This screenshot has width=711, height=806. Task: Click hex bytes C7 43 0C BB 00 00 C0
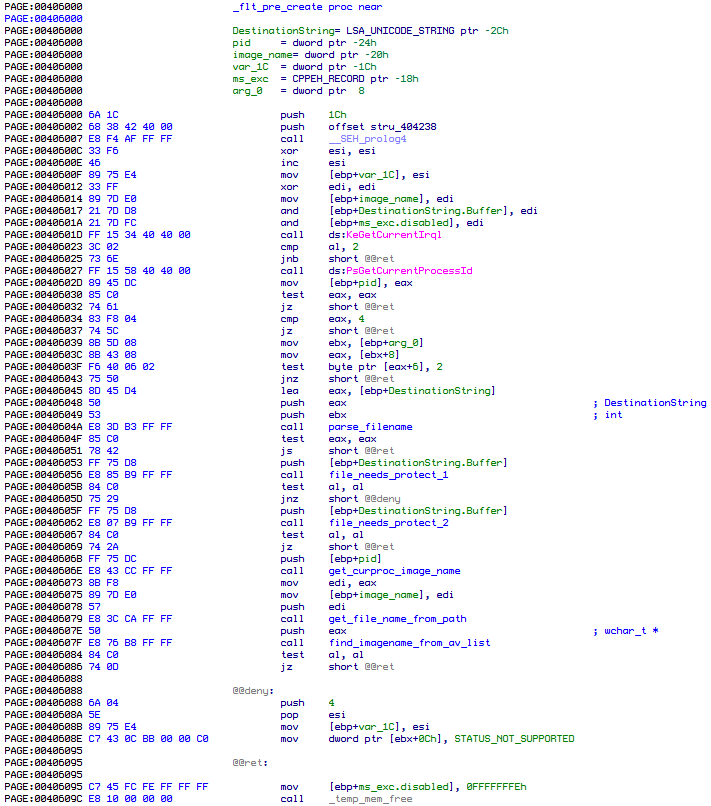pyautogui.click(x=148, y=739)
